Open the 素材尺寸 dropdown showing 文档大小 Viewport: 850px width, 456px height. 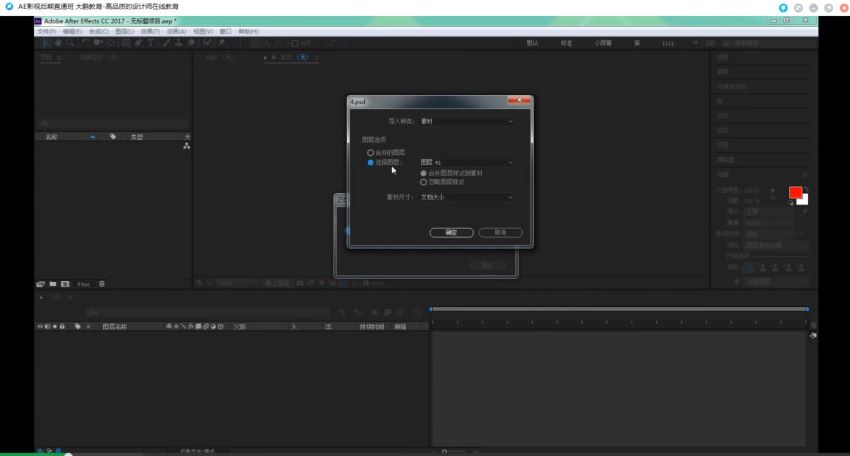click(467, 197)
